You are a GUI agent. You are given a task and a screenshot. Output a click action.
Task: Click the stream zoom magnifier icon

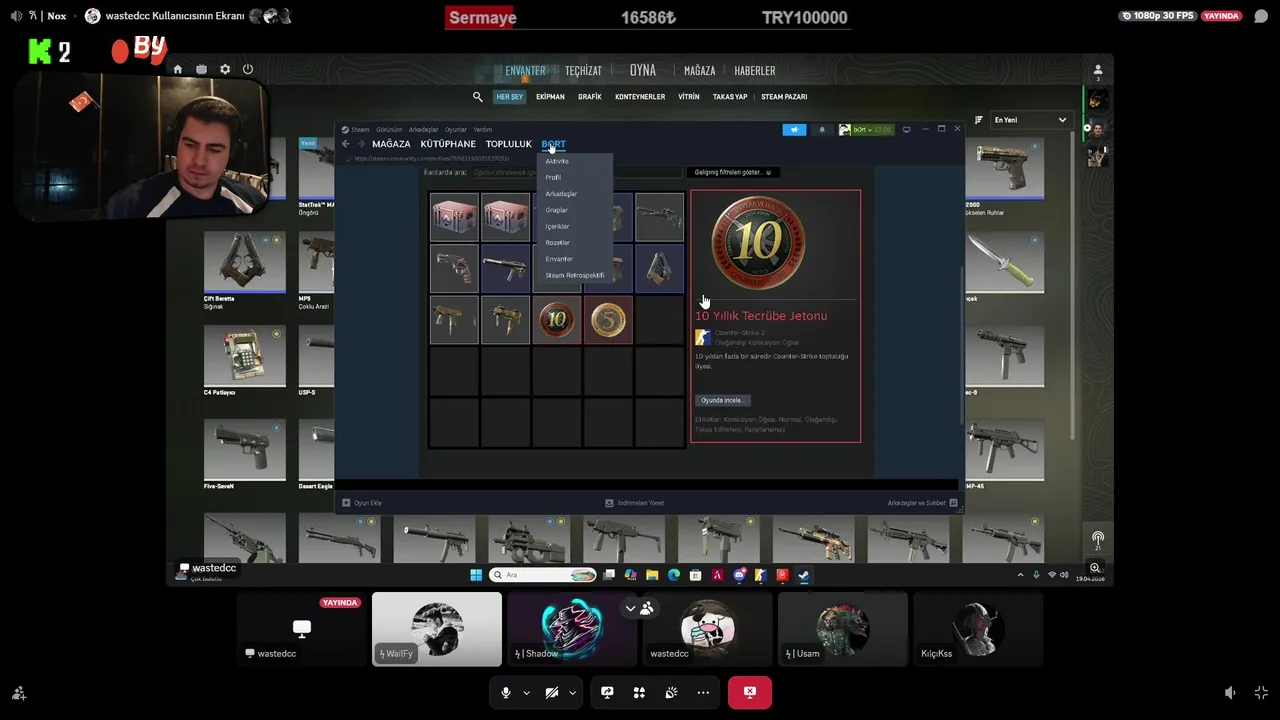point(1095,568)
